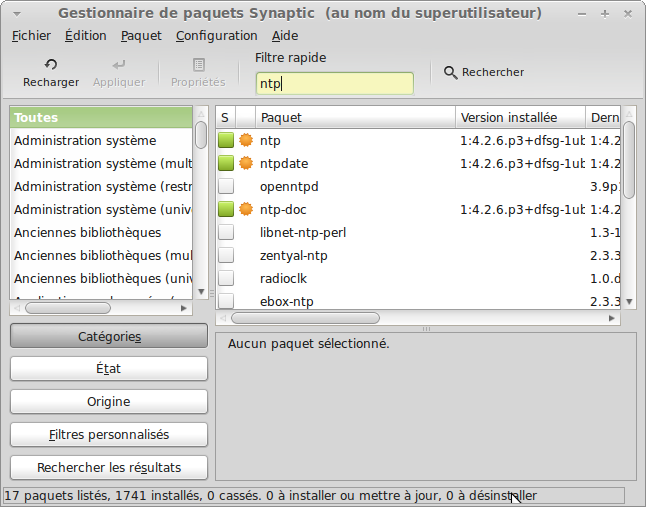Select the ntp-doc package name
The image size is (646, 507).
coord(283,210)
